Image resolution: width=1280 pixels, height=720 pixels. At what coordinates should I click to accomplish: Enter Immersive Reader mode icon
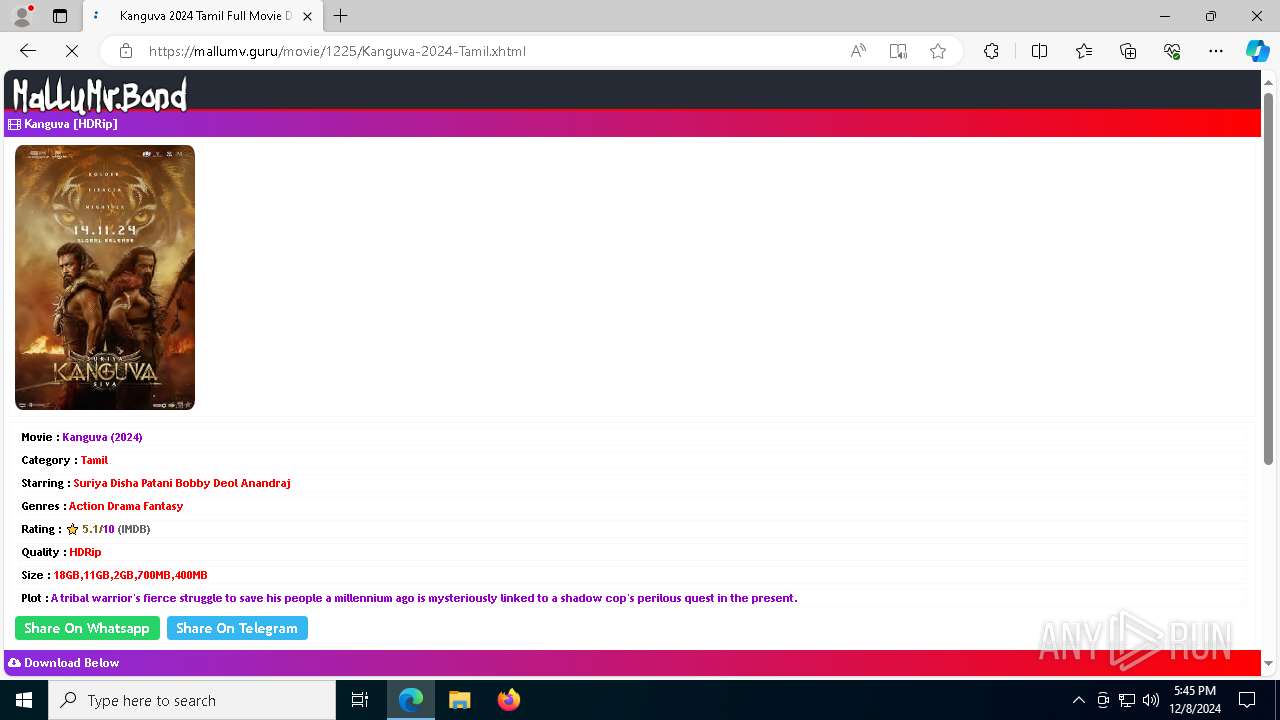click(898, 51)
